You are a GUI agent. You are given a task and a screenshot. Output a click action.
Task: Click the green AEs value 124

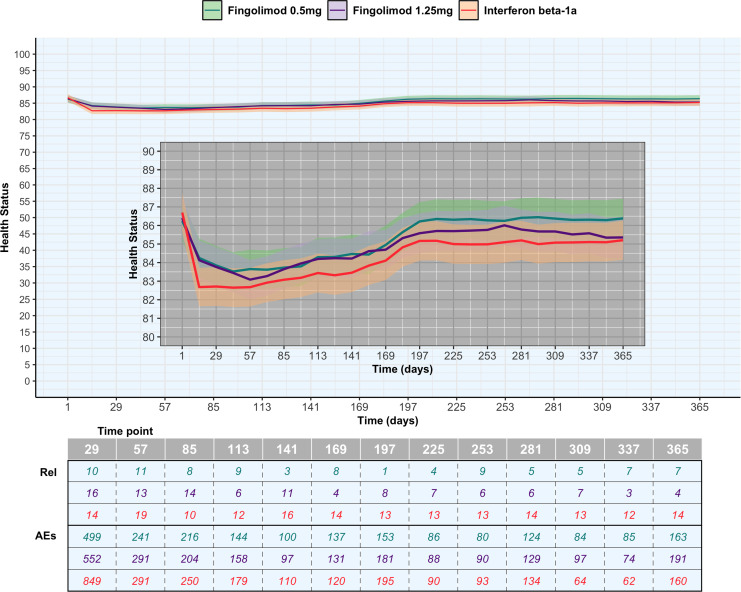point(531,537)
